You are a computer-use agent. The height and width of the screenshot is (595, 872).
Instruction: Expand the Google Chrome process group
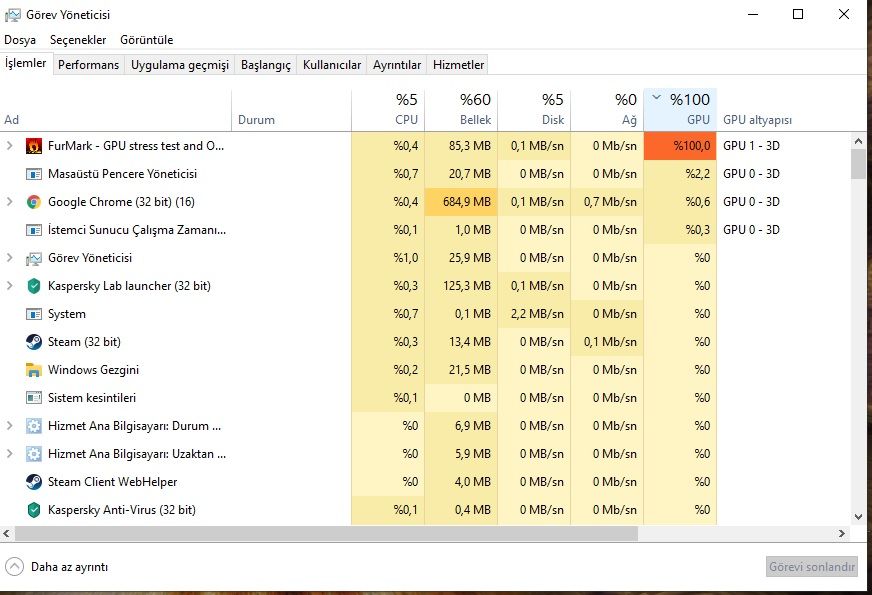click(x=9, y=201)
